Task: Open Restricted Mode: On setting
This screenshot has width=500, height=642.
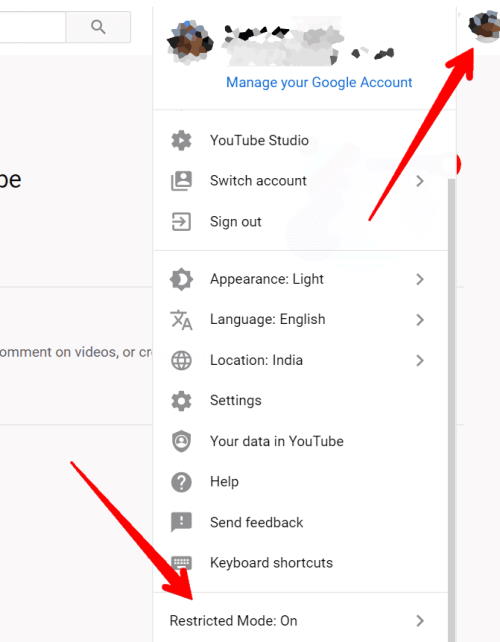Action: [301, 621]
